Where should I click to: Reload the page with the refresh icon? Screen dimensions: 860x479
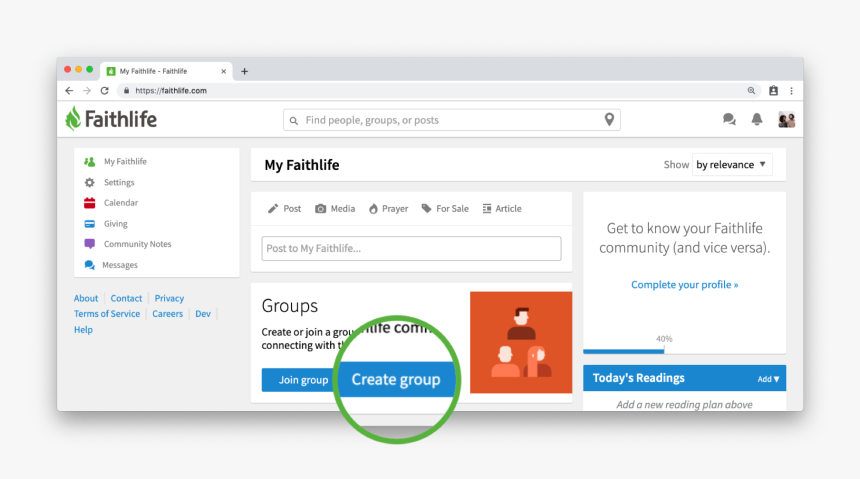[104, 91]
